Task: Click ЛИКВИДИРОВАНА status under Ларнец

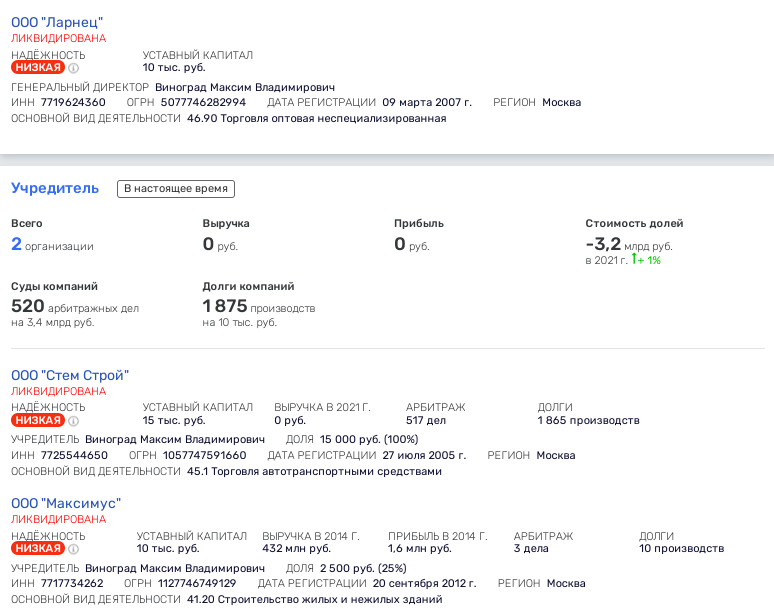Action: click(x=58, y=38)
